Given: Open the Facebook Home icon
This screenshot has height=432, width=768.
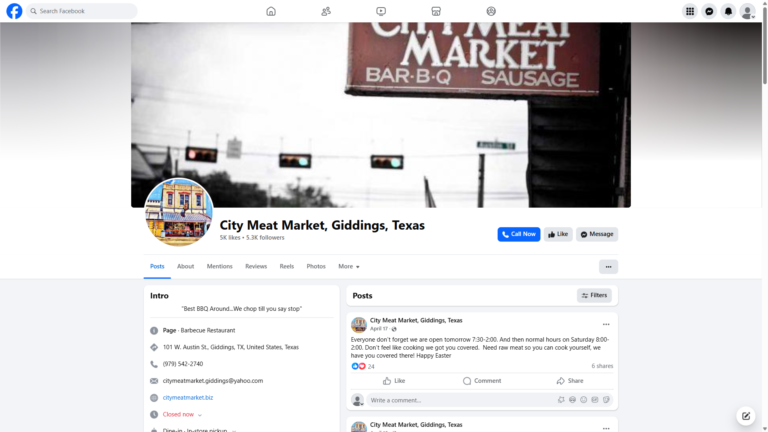Looking at the screenshot, I should (x=271, y=11).
